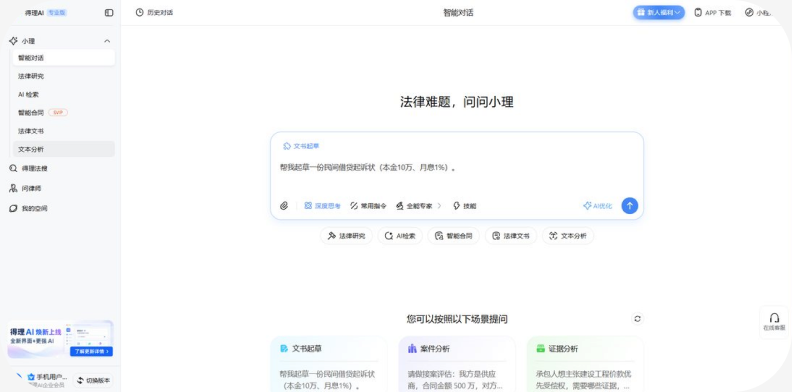Click the 得理AI 焕新上线 banner image
The height and width of the screenshot is (392, 792).
pos(60,339)
